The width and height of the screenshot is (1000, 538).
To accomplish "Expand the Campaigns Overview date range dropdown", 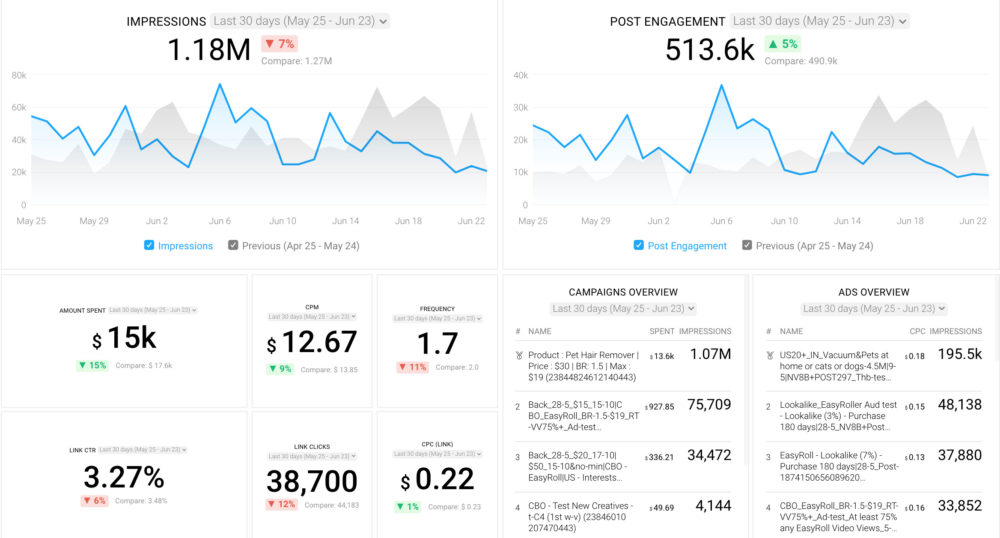I will pyautogui.click(x=623, y=309).
